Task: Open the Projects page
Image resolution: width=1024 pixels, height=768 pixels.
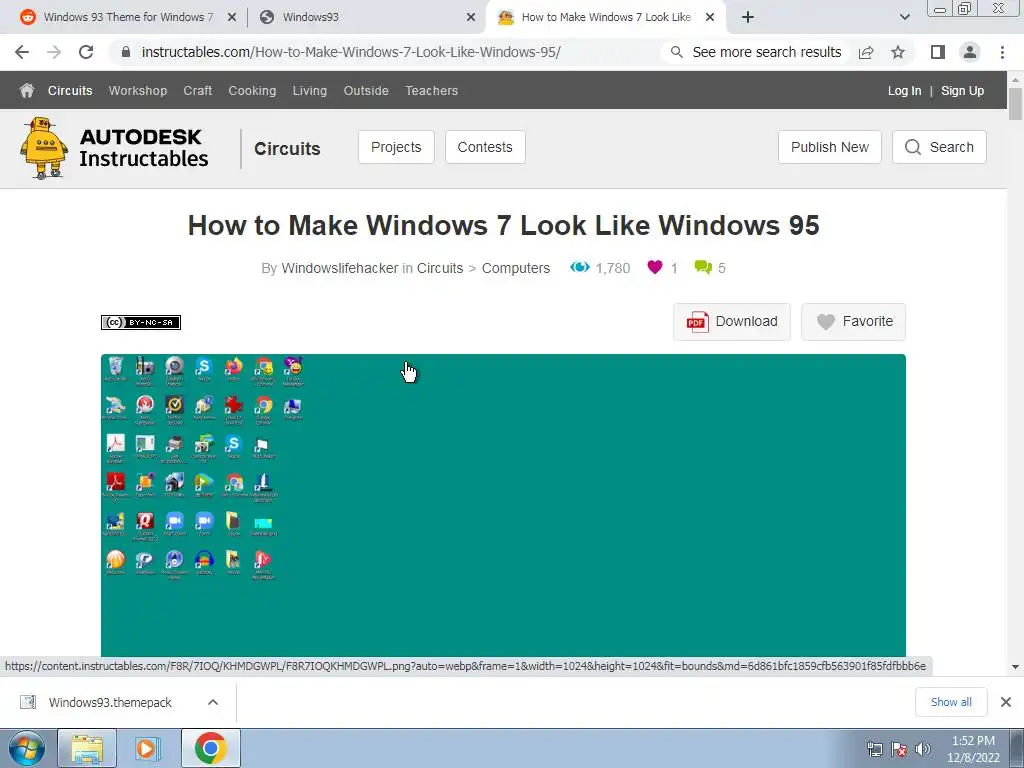Action: (x=396, y=147)
